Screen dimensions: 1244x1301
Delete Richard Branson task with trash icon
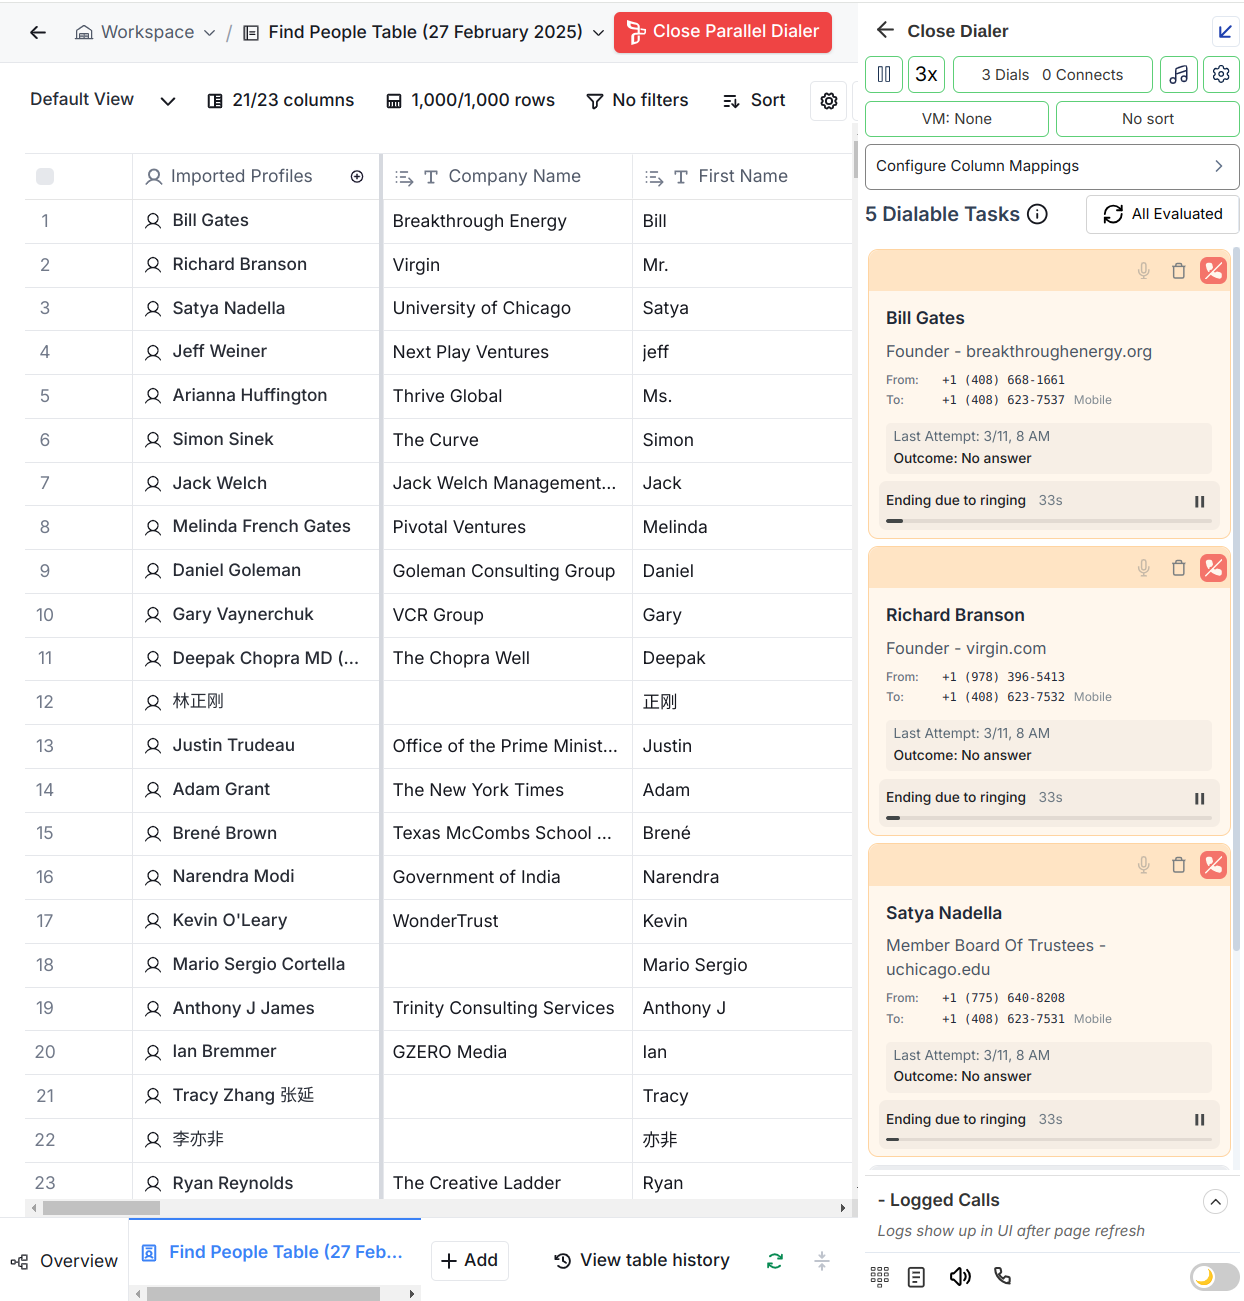[1179, 568]
